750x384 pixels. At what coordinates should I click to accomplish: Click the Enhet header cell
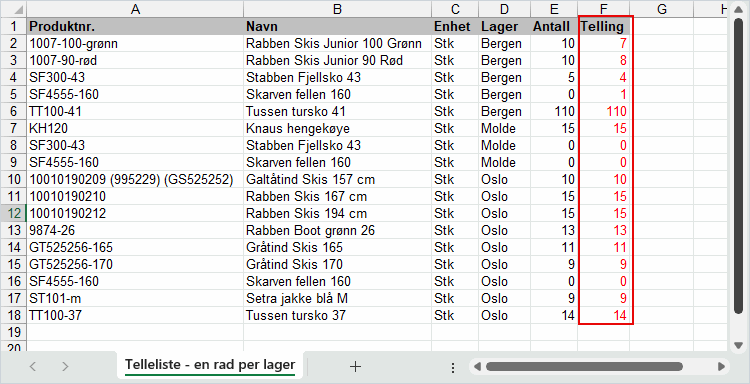(x=455, y=26)
